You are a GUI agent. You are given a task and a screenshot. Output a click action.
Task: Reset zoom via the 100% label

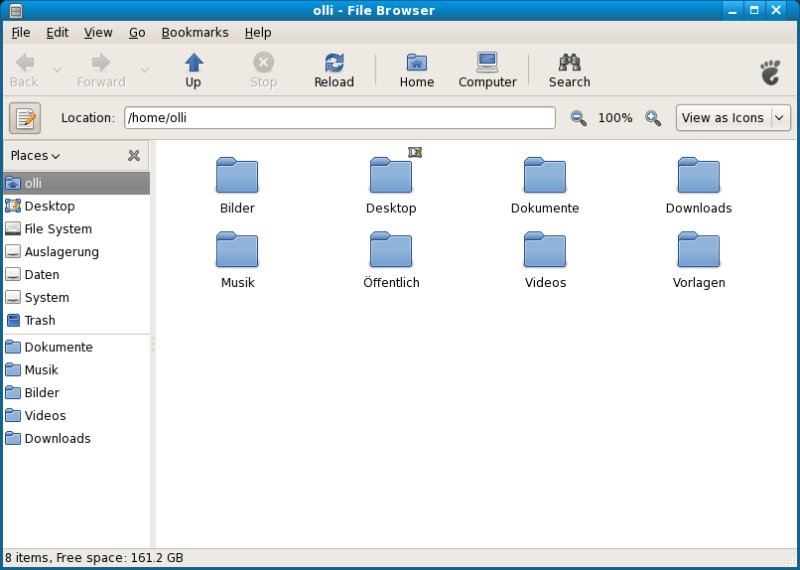pyautogui.click(x=615, y=118)
